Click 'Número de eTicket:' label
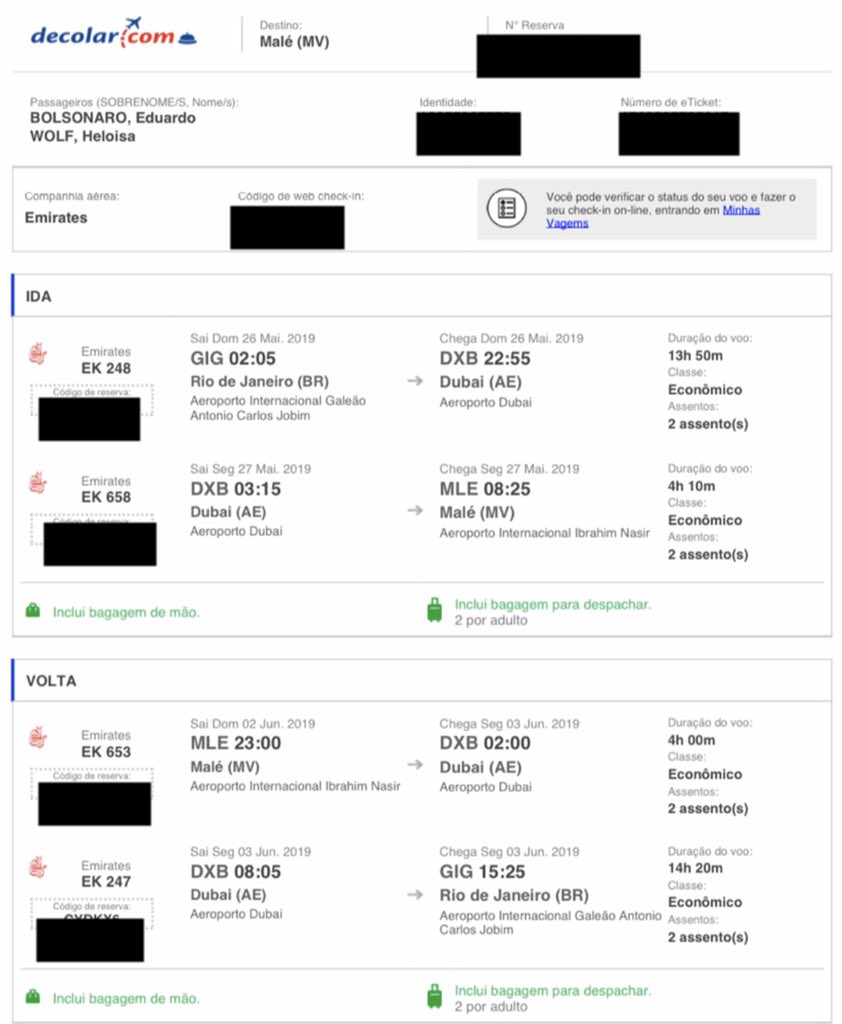Screen dimensions: 842x1024 coord(671,103)
